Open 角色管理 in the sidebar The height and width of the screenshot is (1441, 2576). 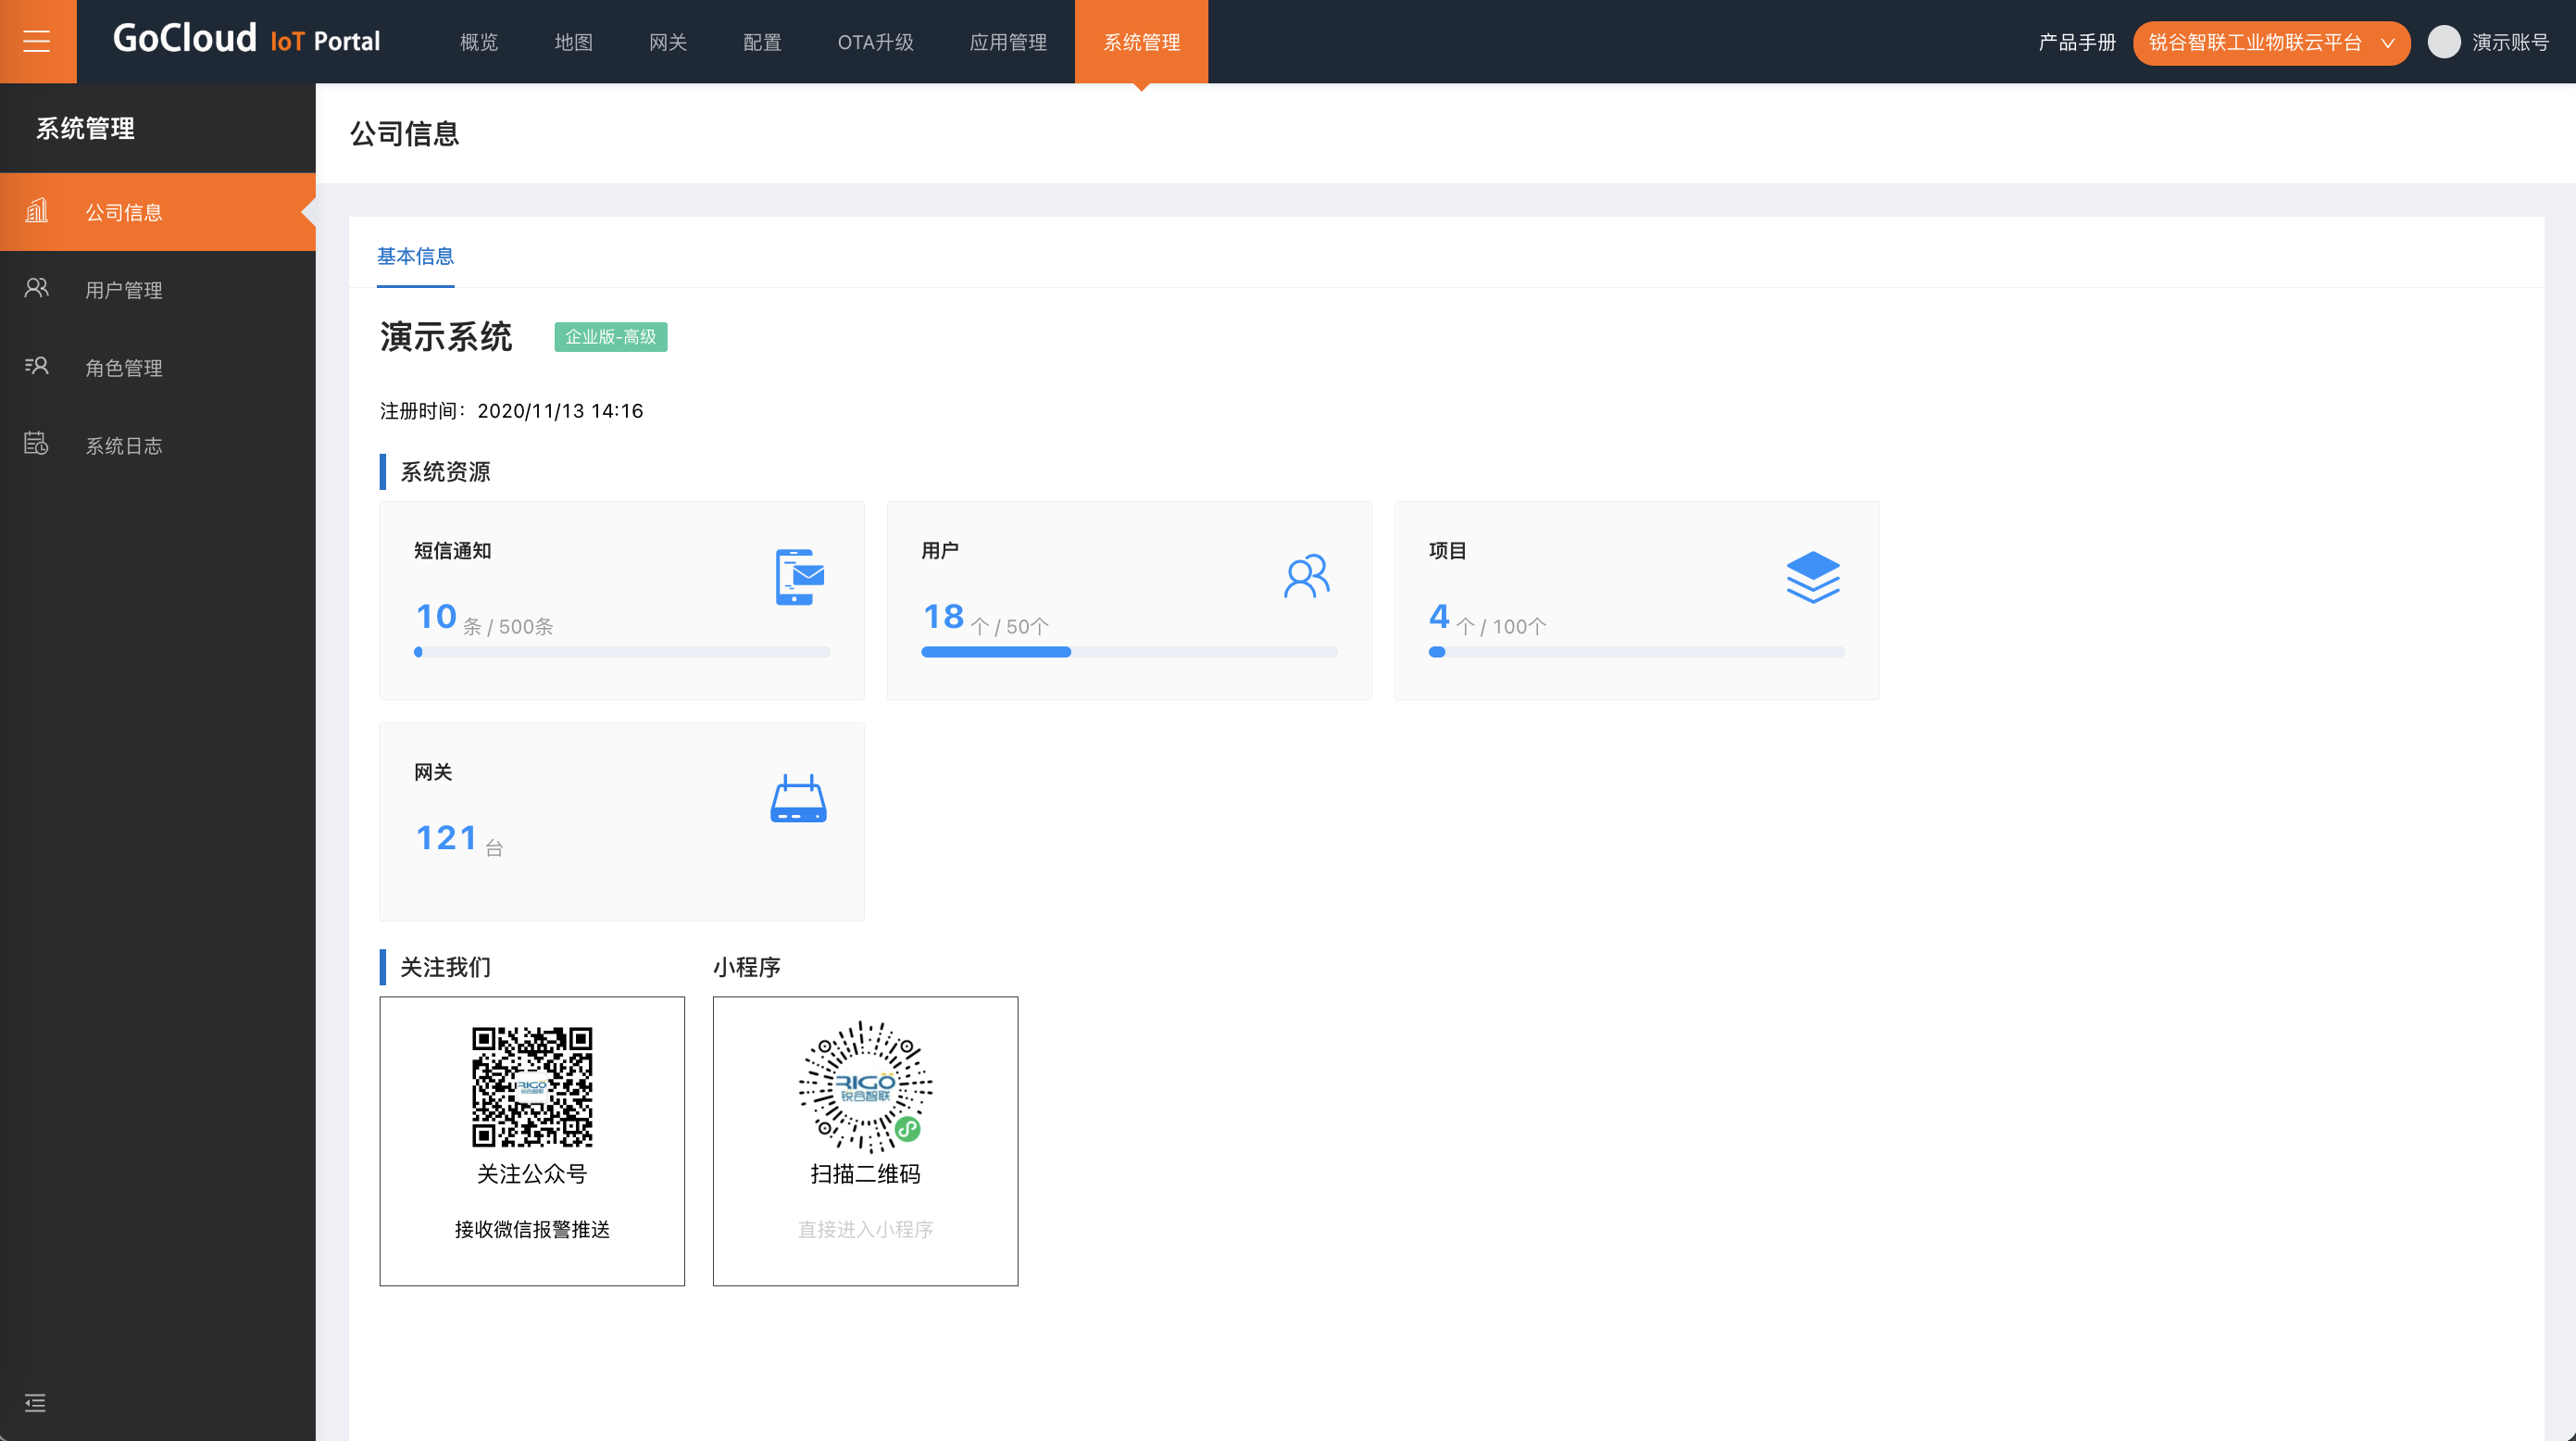click(x=123, y=368)
